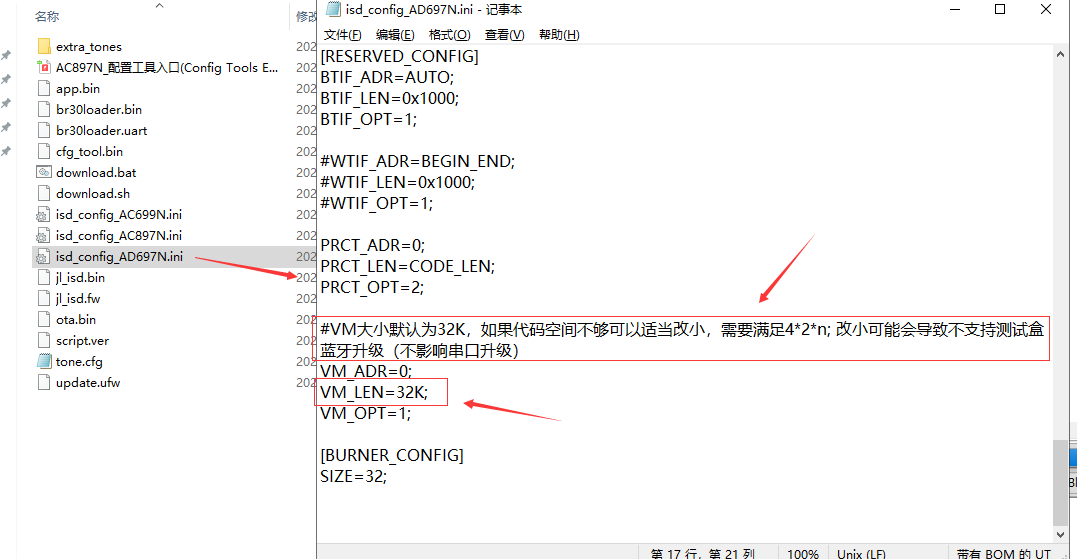Image resolution: width=1077 pixels, height=559 pixels.
Task: Place cursor on the BTIF_ADR=AUTO; line
Action: pyautogui.click(x=387, y=78)
